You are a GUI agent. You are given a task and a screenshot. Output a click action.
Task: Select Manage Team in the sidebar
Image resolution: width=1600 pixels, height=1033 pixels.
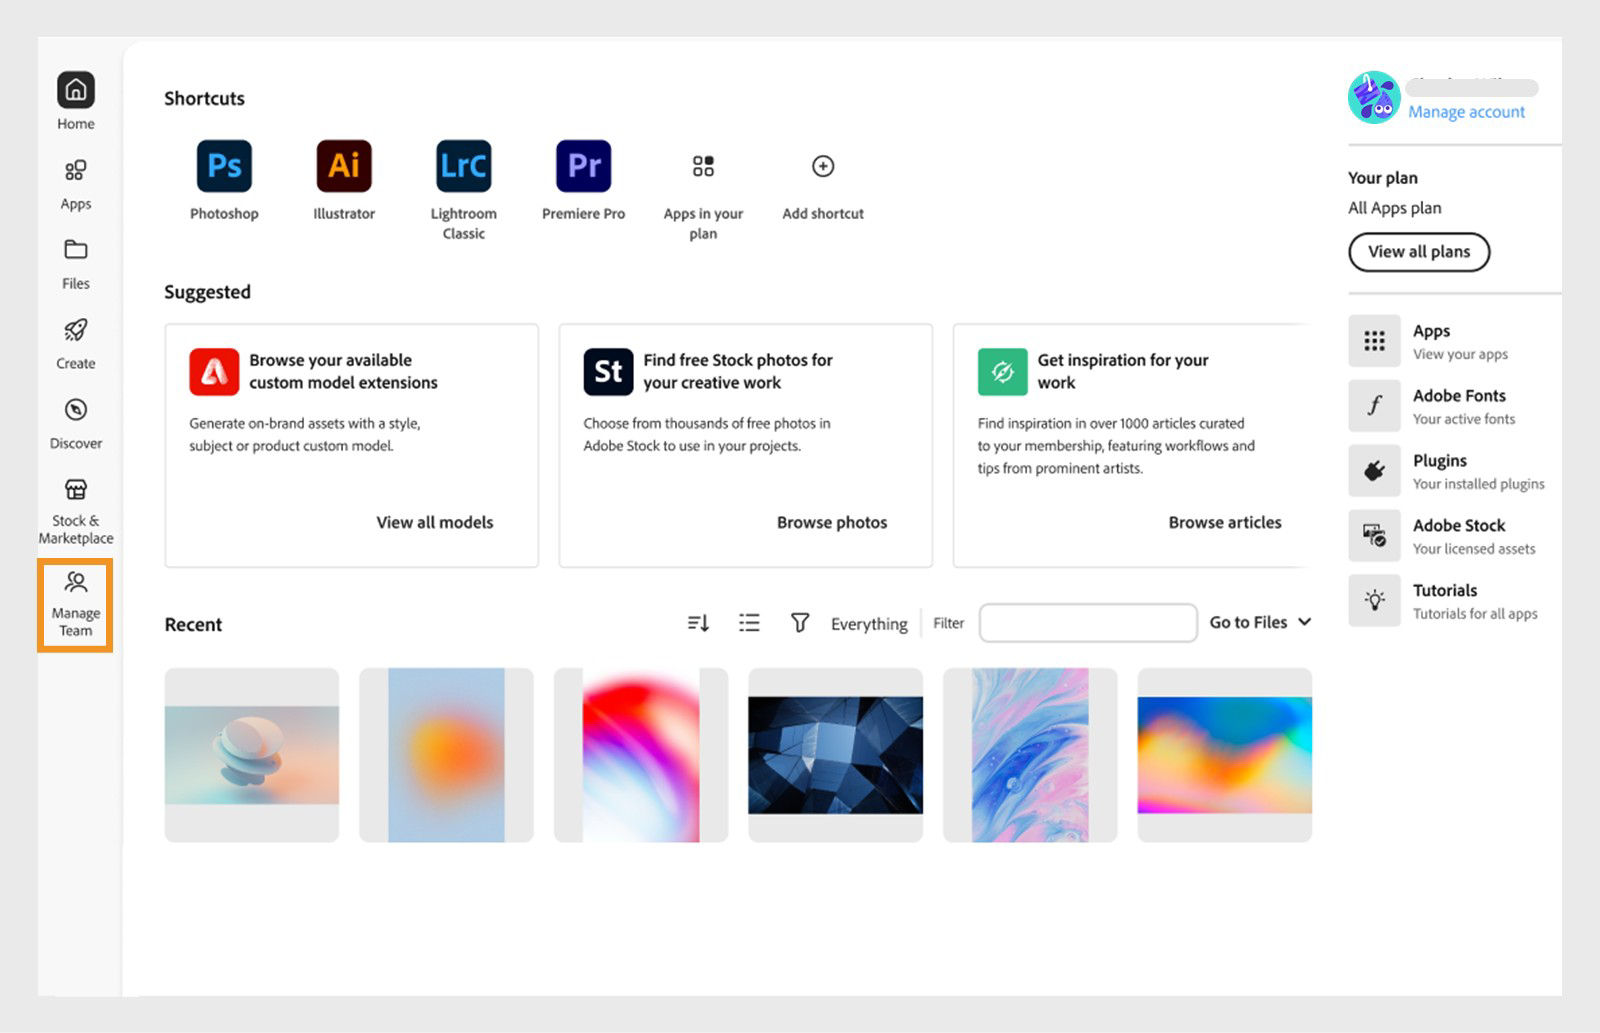[x=76, y=604]
